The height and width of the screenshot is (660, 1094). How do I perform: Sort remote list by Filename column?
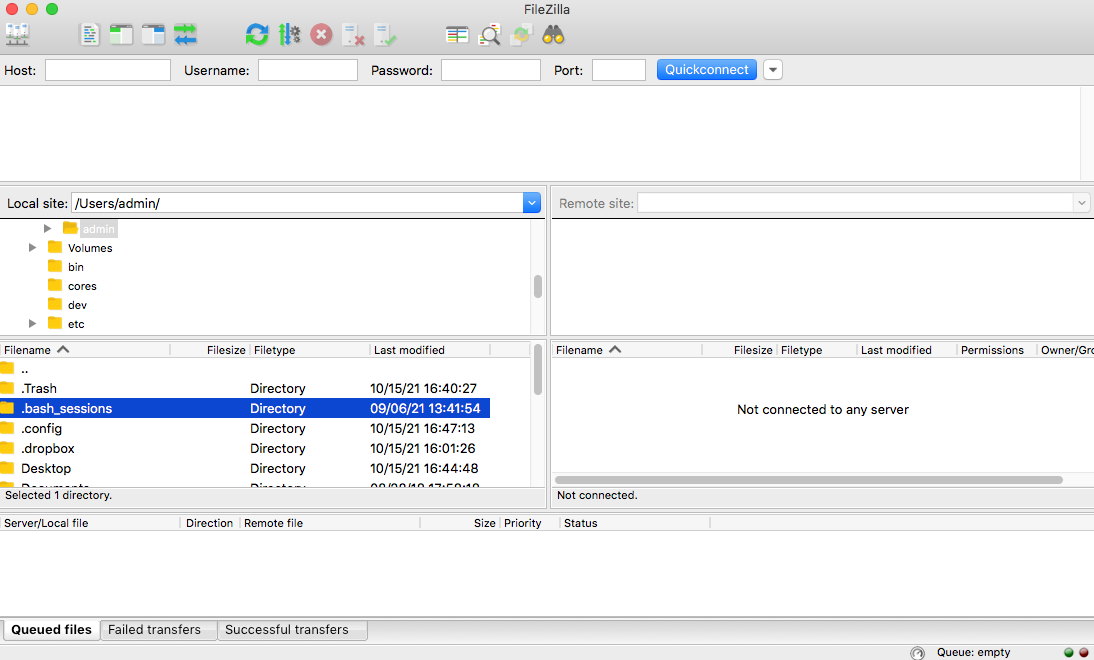(x=627, y=350)
